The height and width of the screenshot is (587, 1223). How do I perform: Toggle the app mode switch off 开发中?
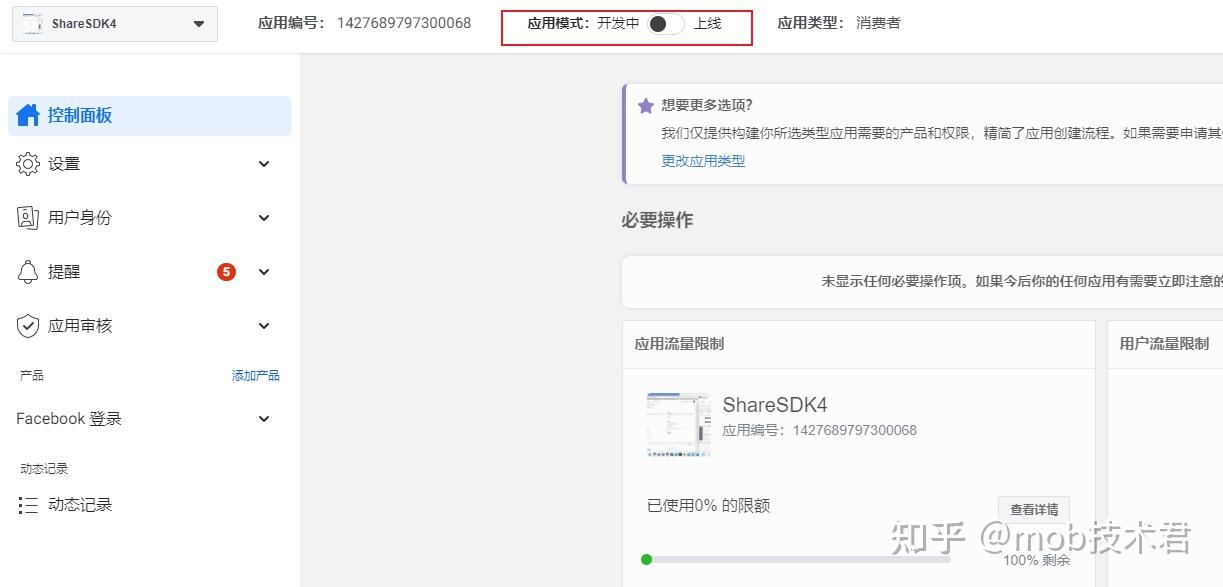[664, 23]
